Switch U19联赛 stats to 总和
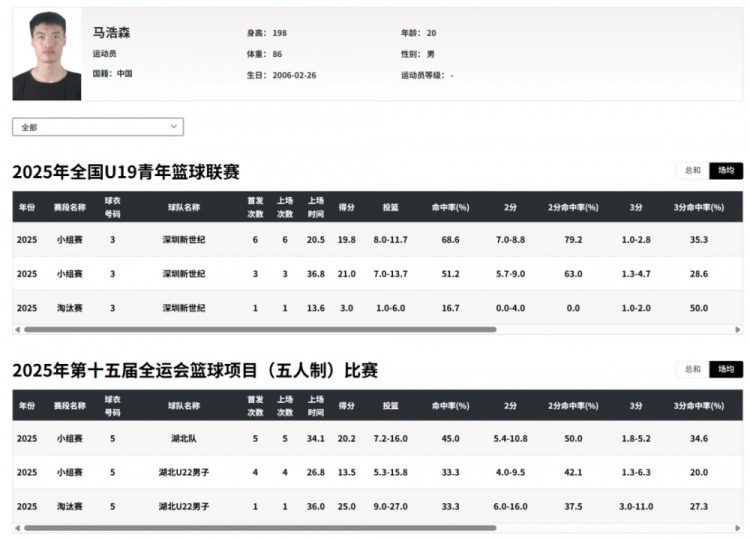The image size is (750, 540). pyautogui.click(x=692, y=171)
